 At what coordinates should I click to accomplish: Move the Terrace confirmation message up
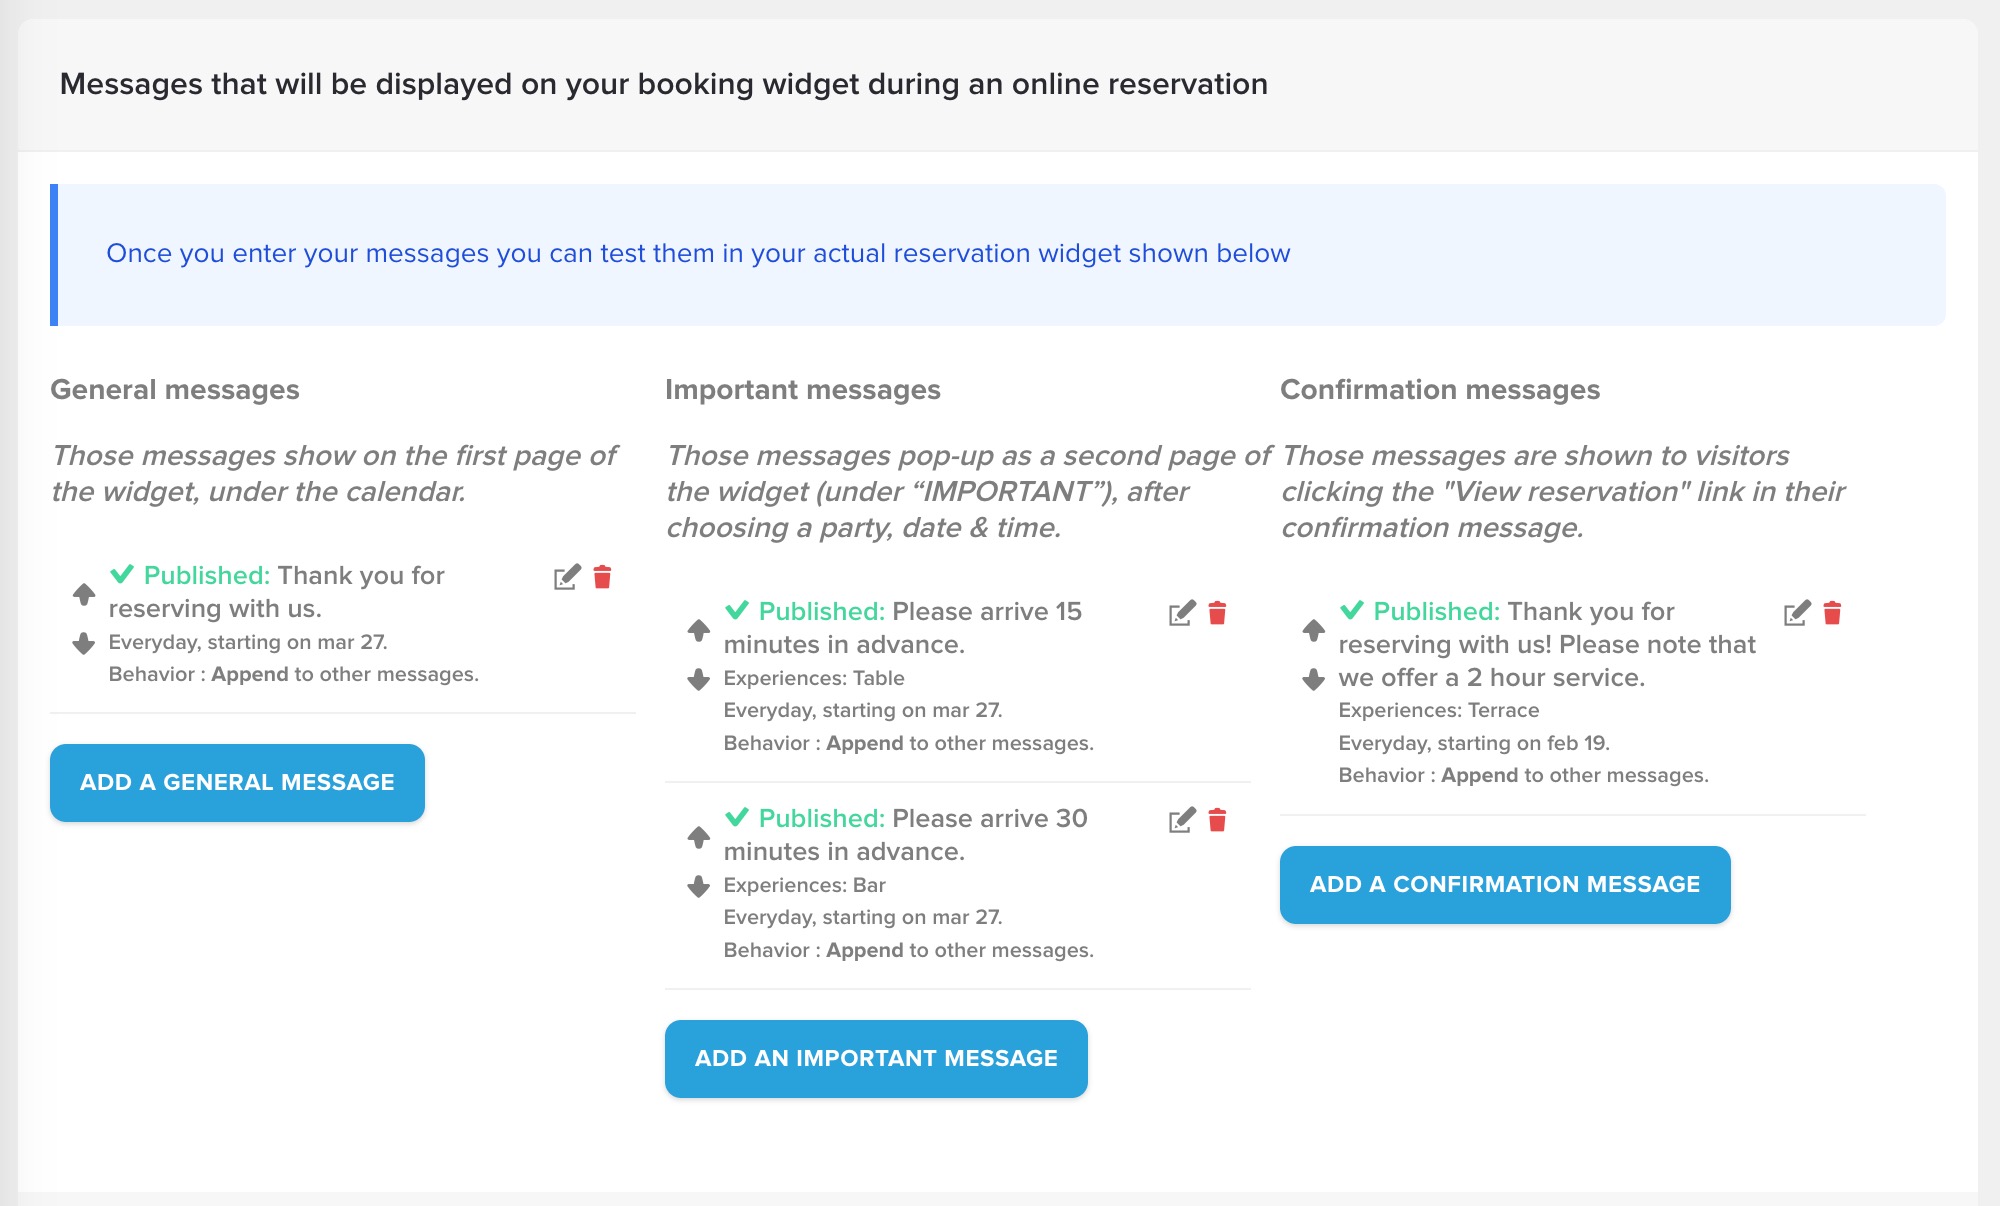1314,630
